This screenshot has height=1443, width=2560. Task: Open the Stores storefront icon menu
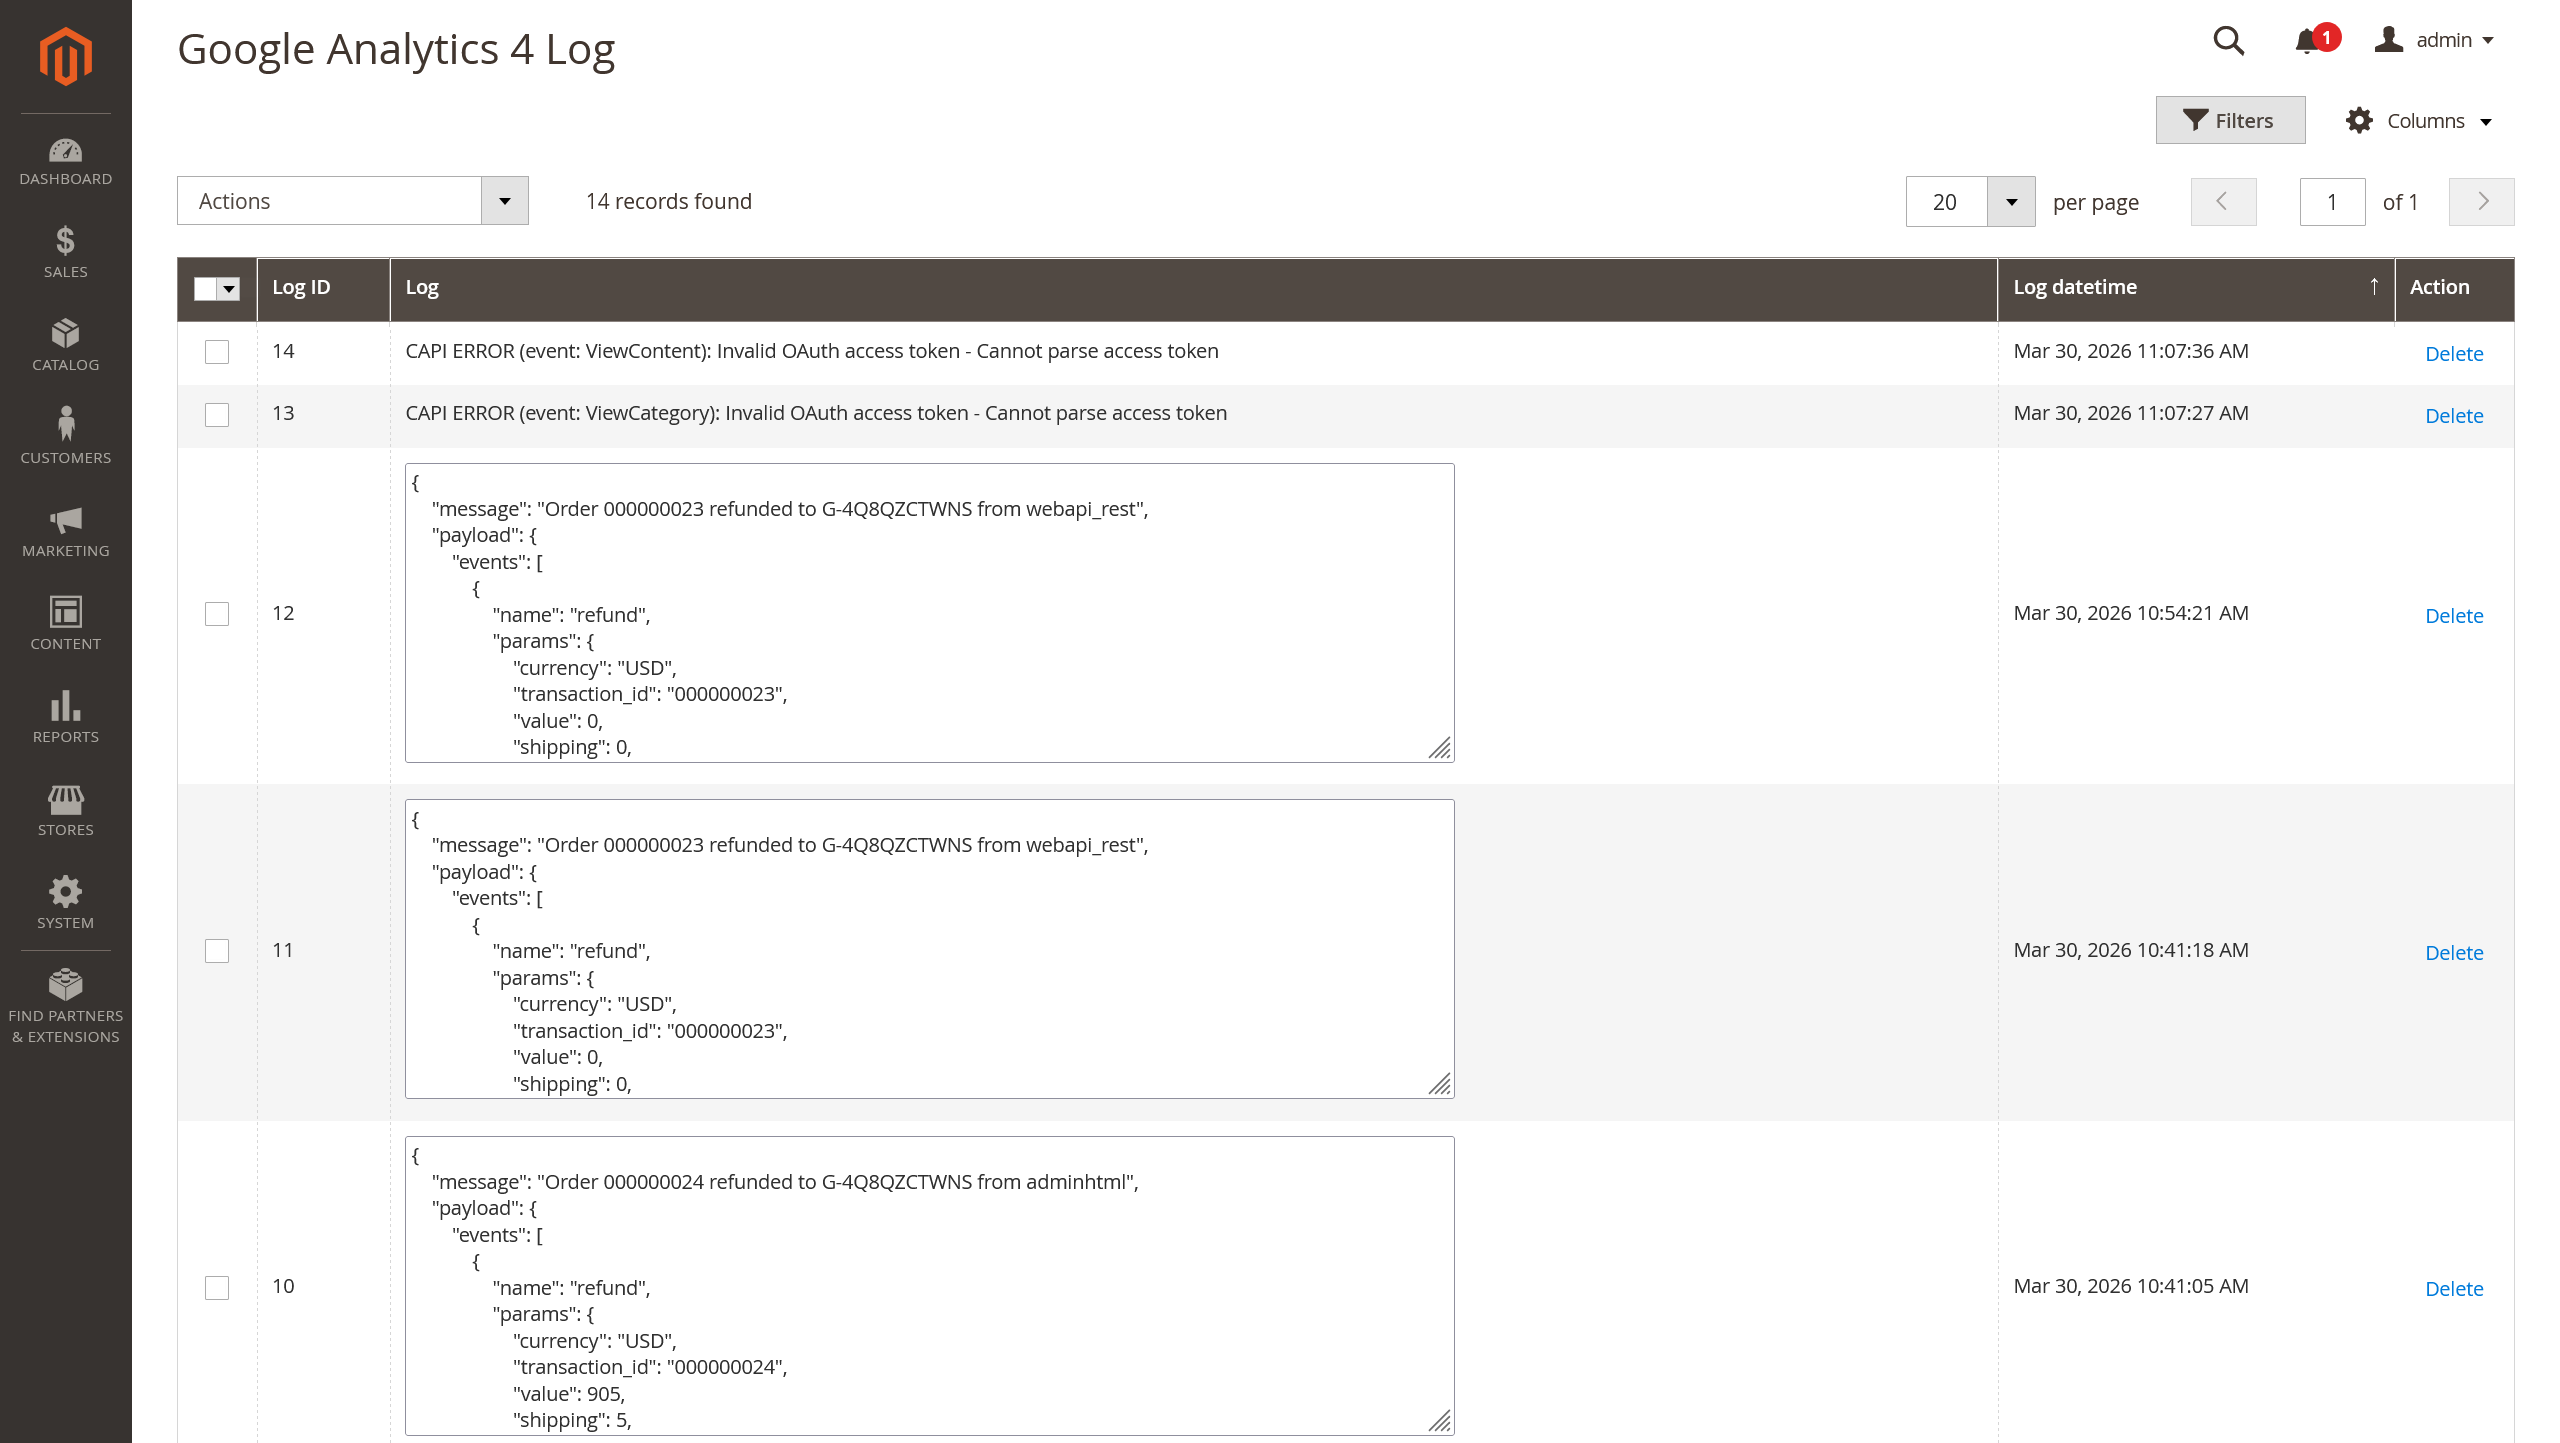click(x=66, y=799)
